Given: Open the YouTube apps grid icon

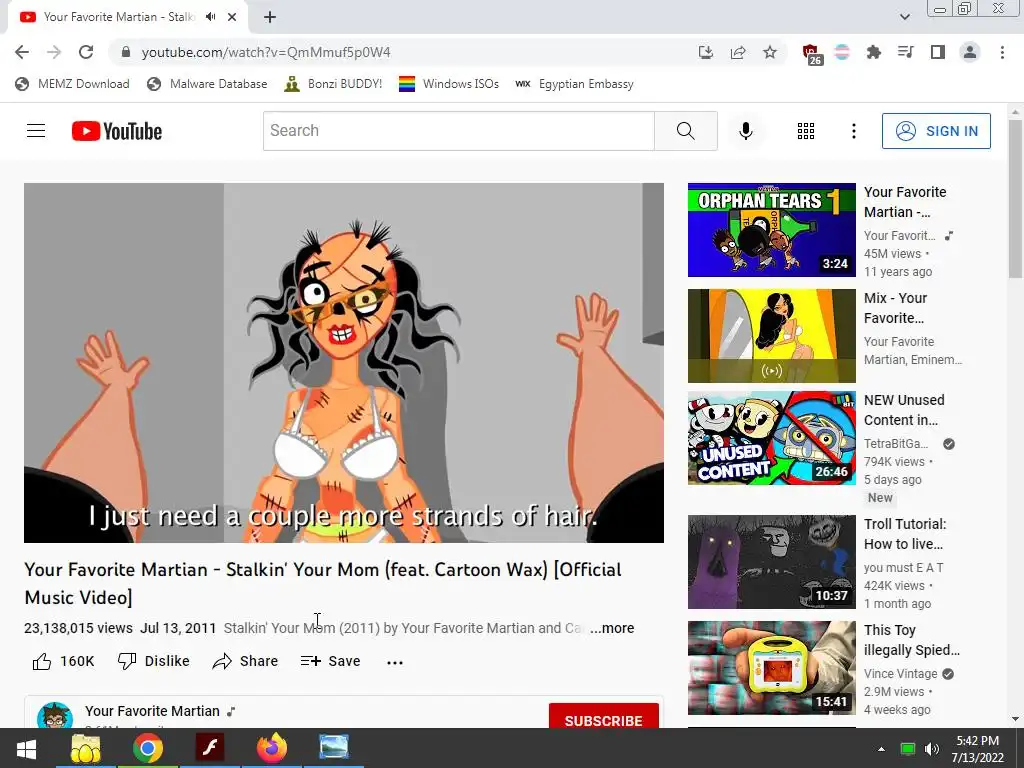Looking at the screenshot, I should [x=805, y=131].
